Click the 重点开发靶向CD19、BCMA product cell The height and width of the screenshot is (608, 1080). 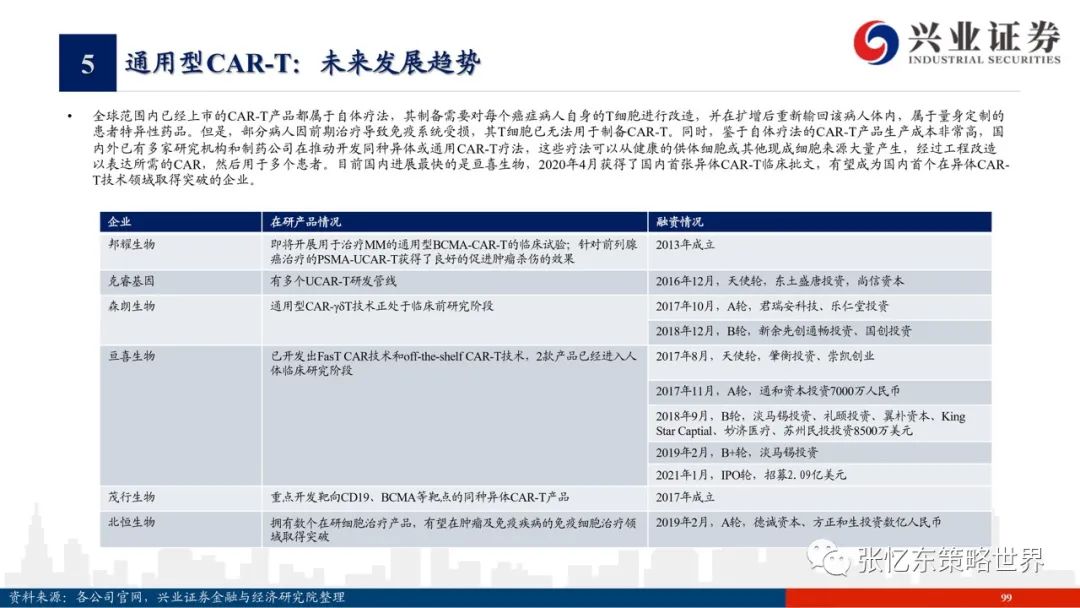tap(455, 497)
